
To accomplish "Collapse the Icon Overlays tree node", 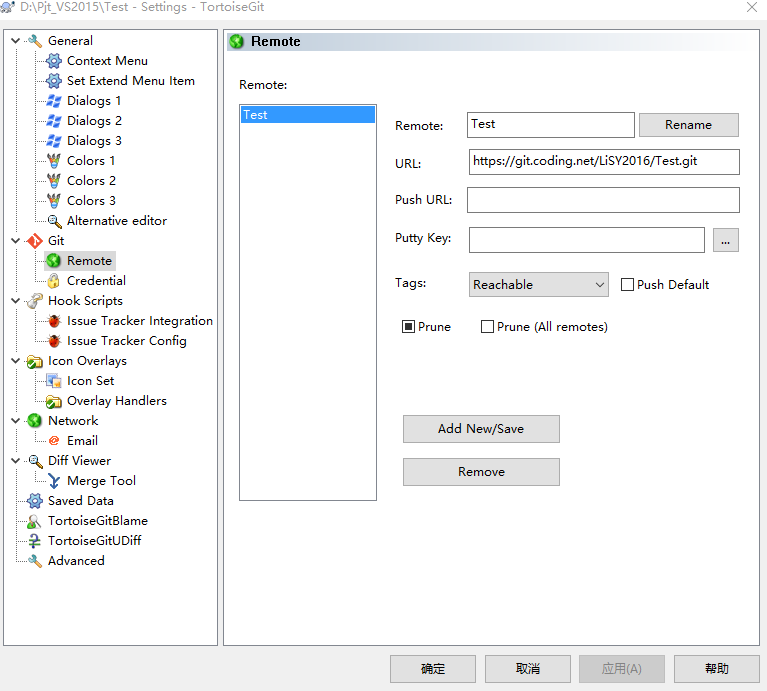I will click(x=16, y=361).
